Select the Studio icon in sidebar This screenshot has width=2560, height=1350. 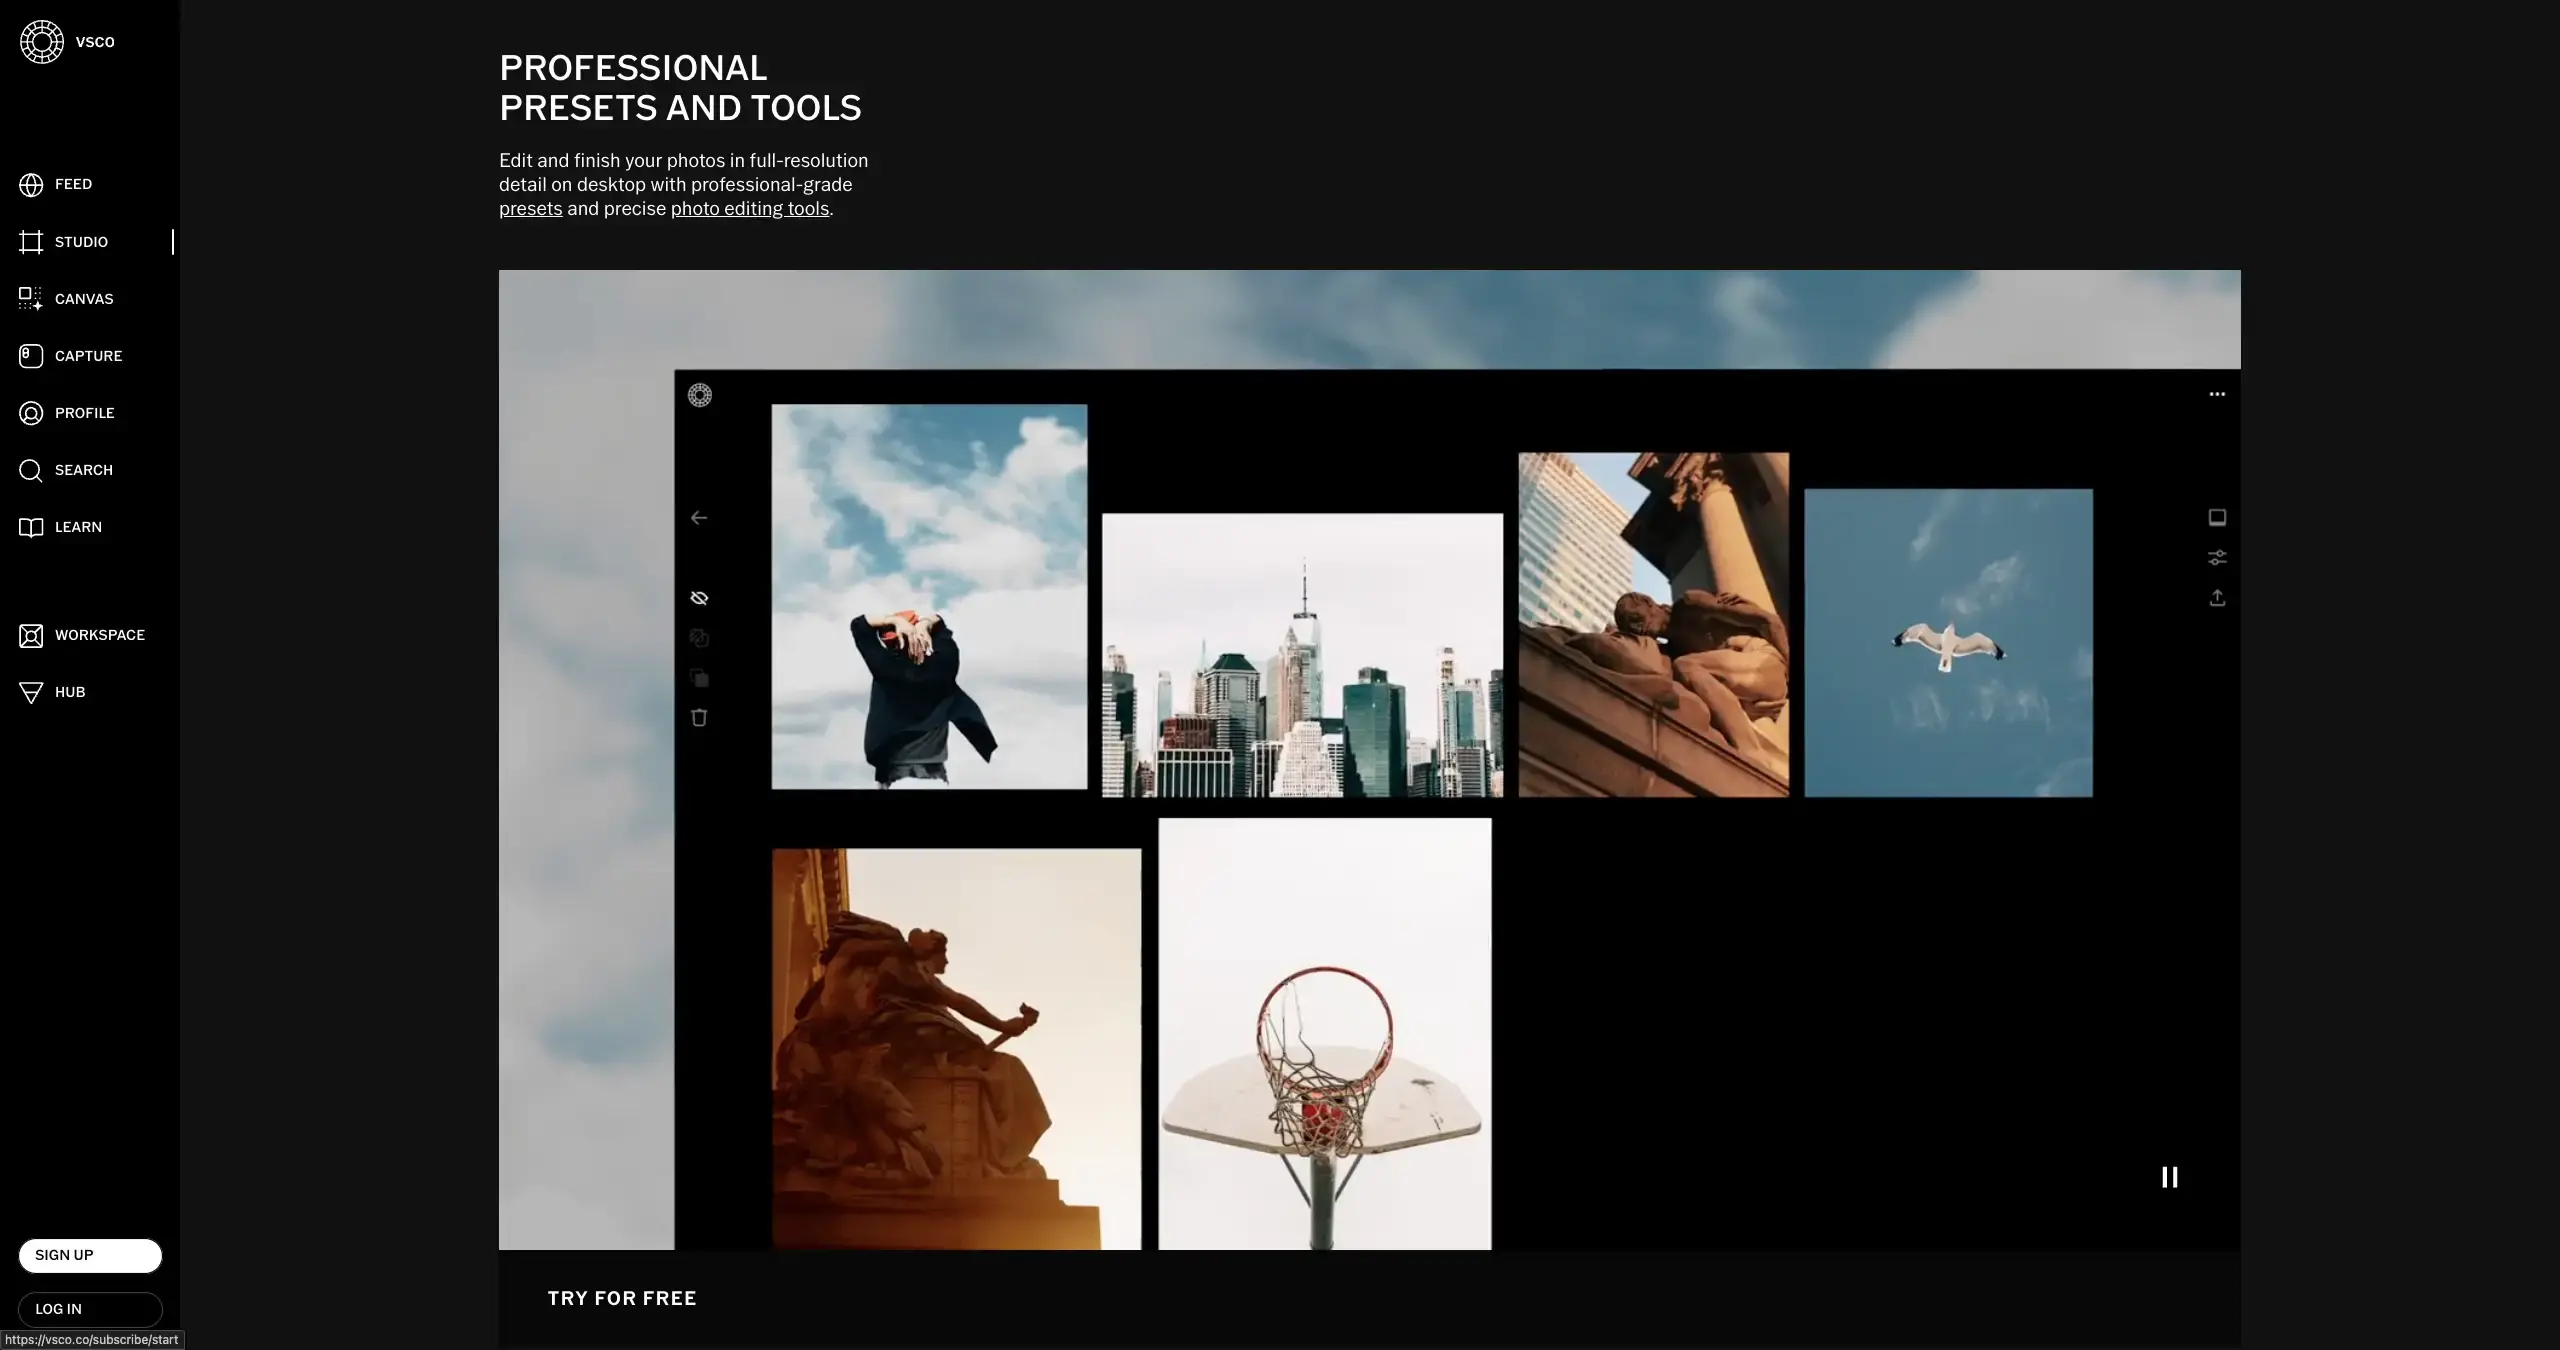coord(30,241)
